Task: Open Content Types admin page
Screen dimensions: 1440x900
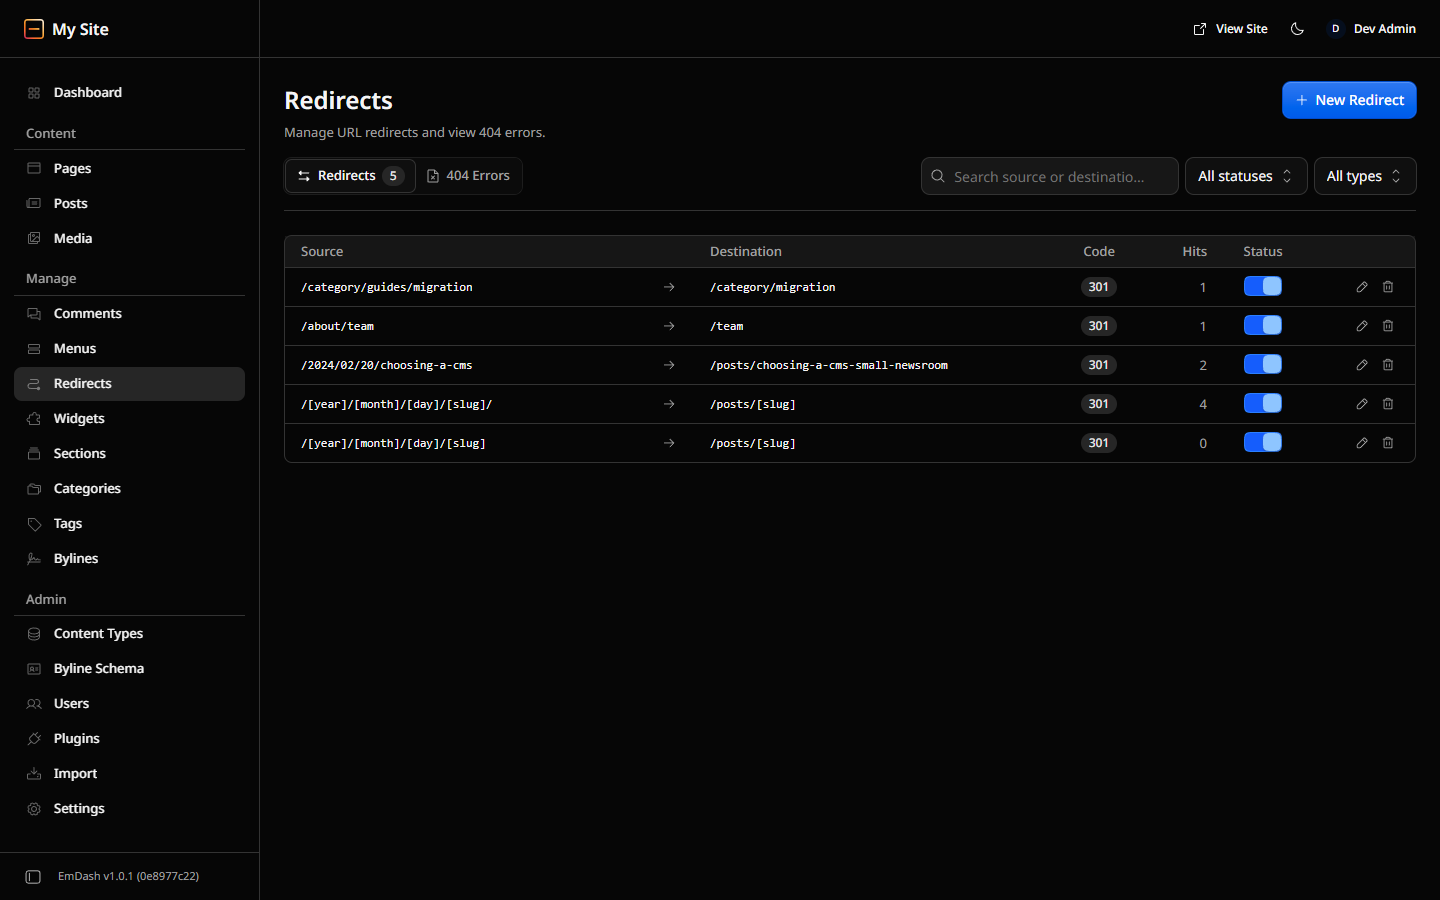Action: click(x=130, y=634)
